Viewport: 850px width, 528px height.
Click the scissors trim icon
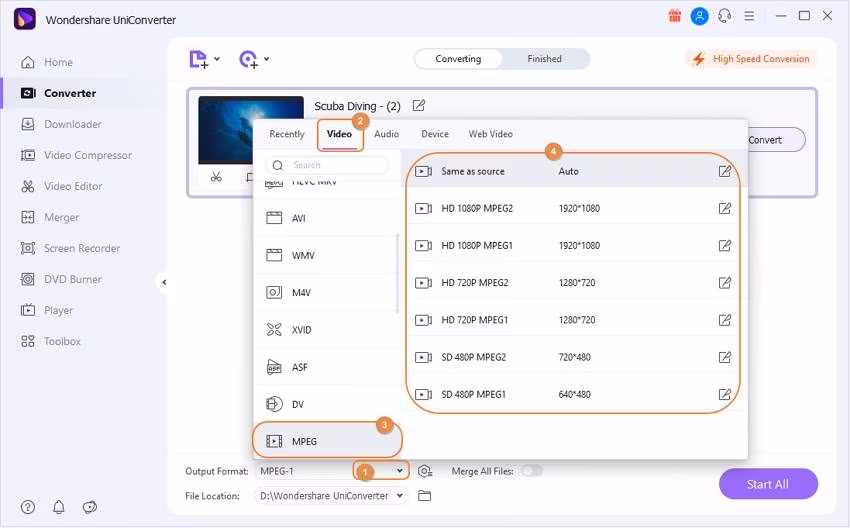[216, 177]
